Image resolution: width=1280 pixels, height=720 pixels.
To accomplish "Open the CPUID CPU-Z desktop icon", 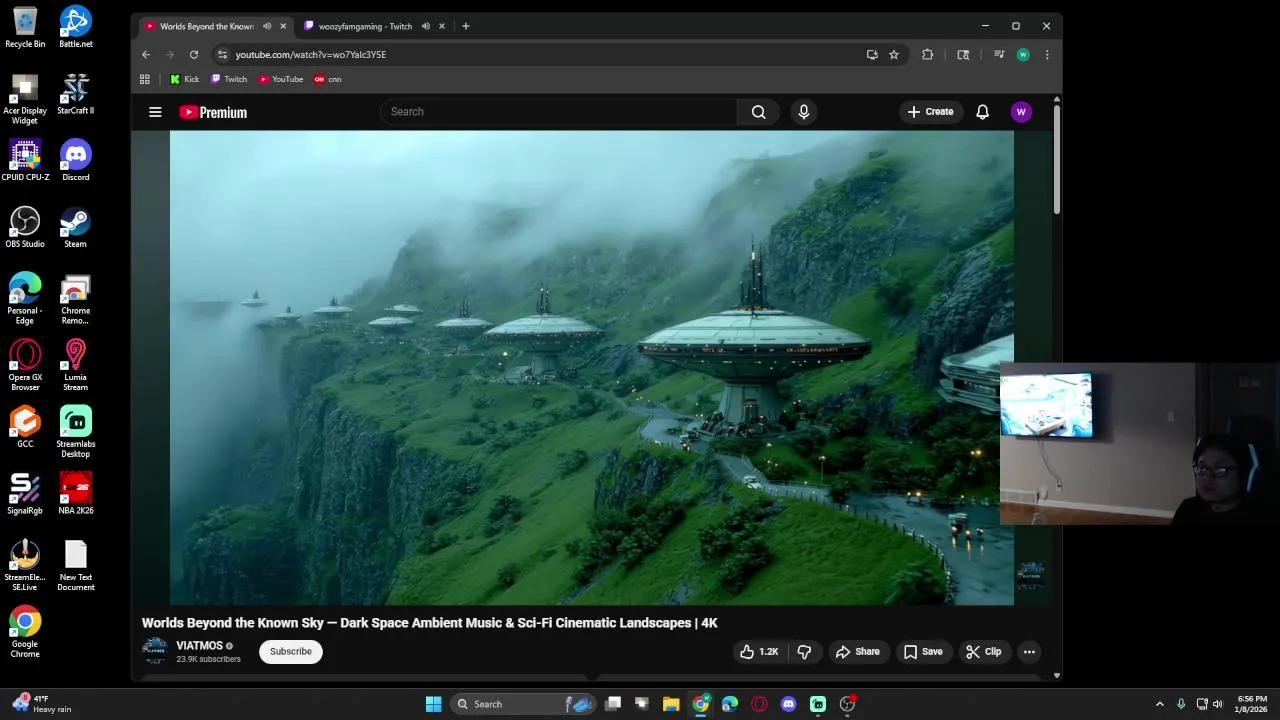I will point(25,160).
